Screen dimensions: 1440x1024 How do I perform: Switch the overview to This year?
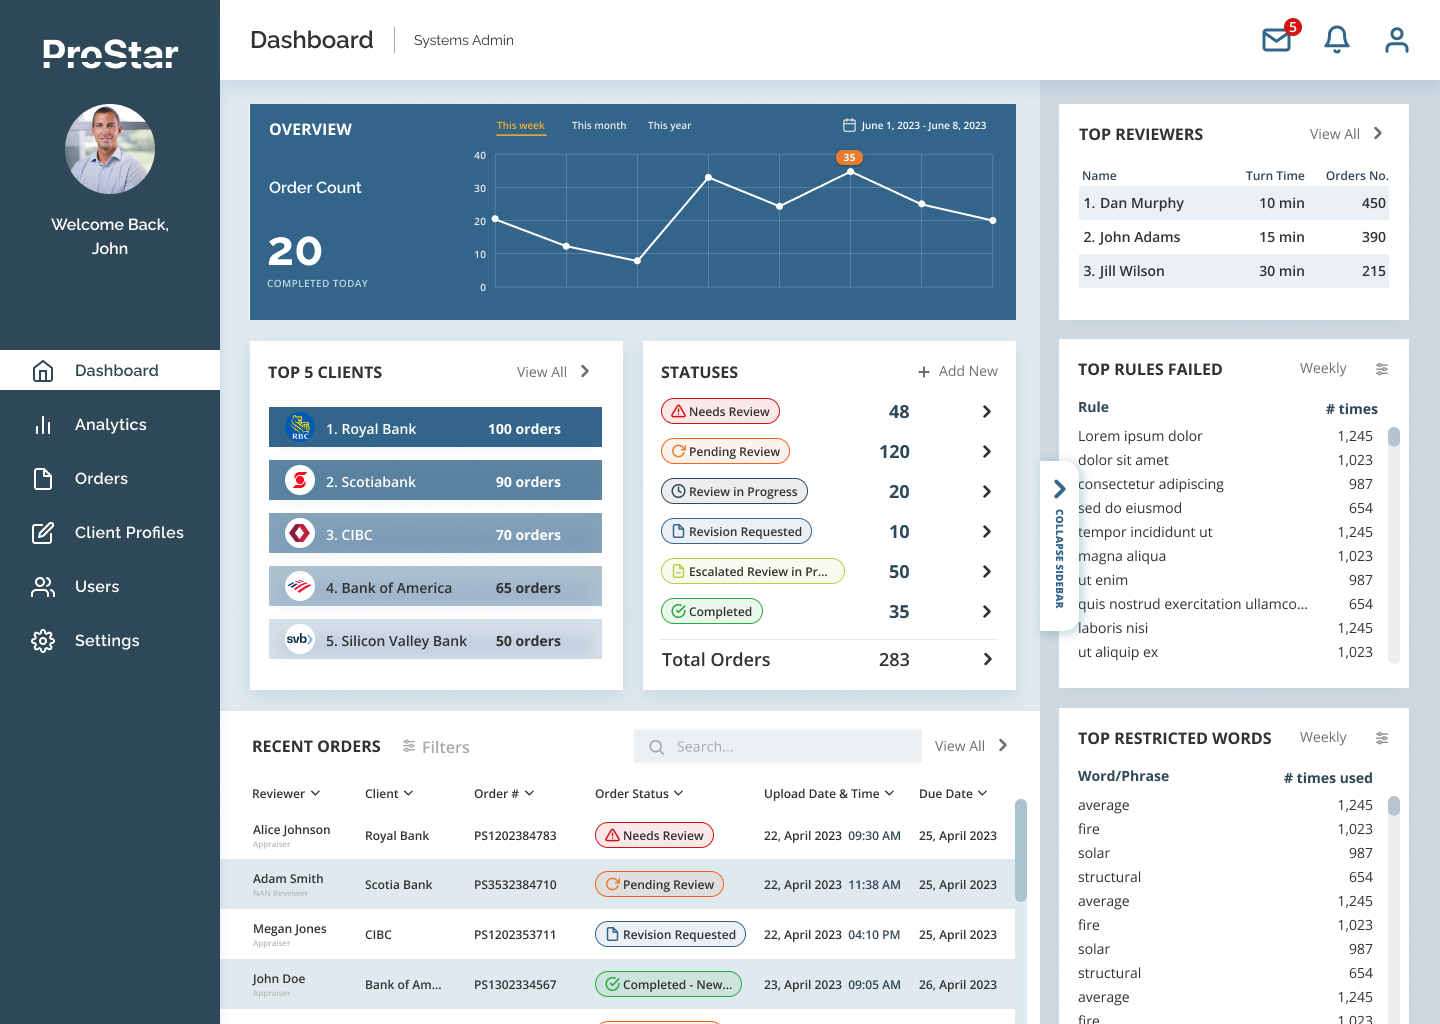tap(669, 126)
